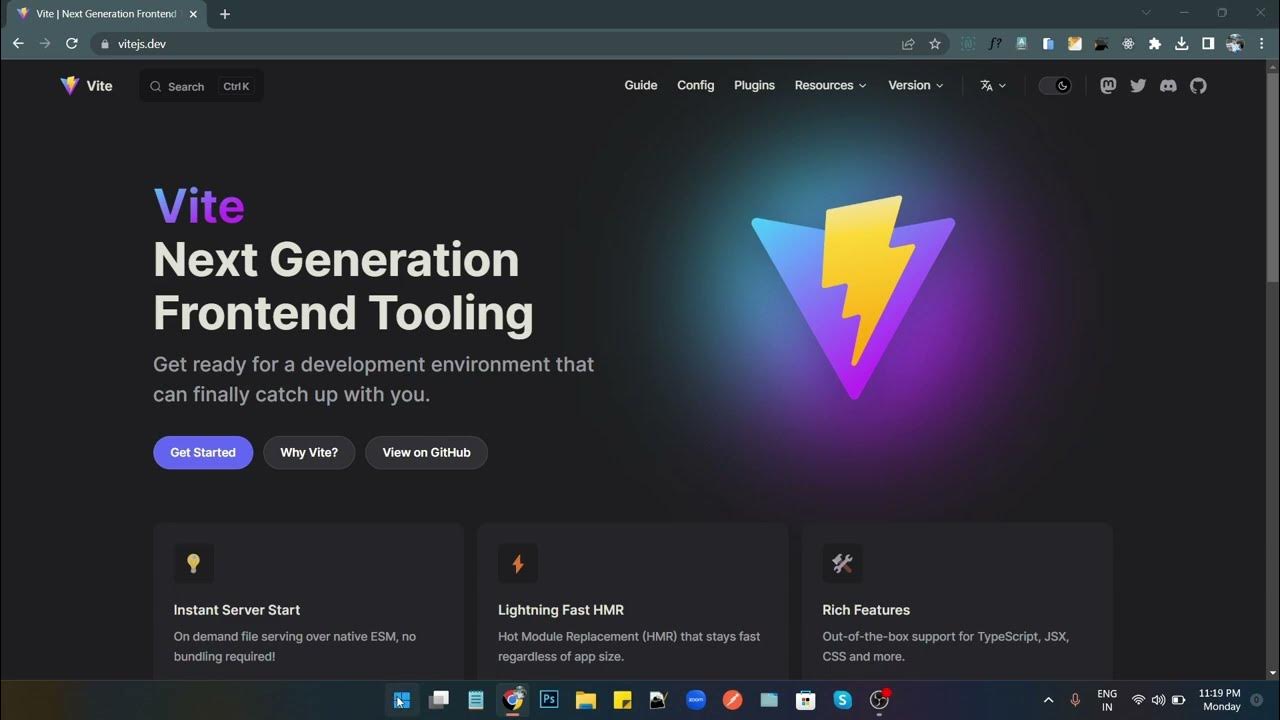Click the site lock icon in address bar
The width and height of the screenshot is (1280, 720).
click(104, 44)
